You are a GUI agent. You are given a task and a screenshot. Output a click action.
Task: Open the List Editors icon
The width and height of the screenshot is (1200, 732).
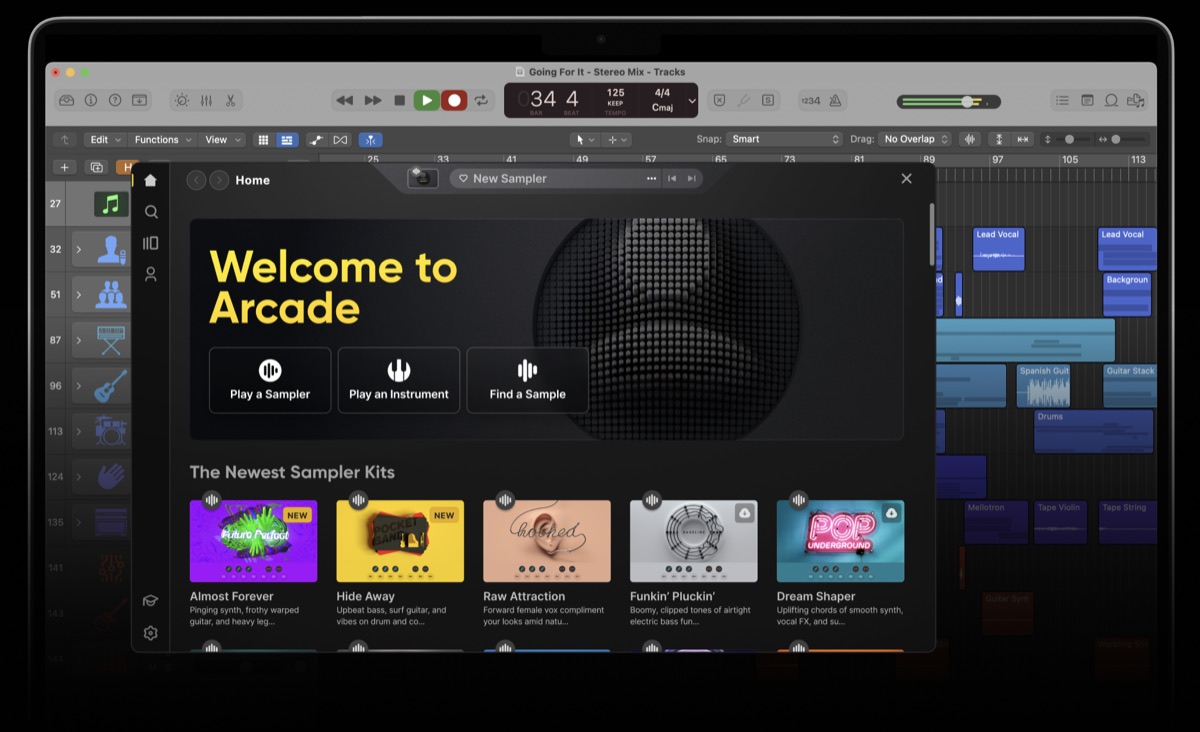[1061, 100]
